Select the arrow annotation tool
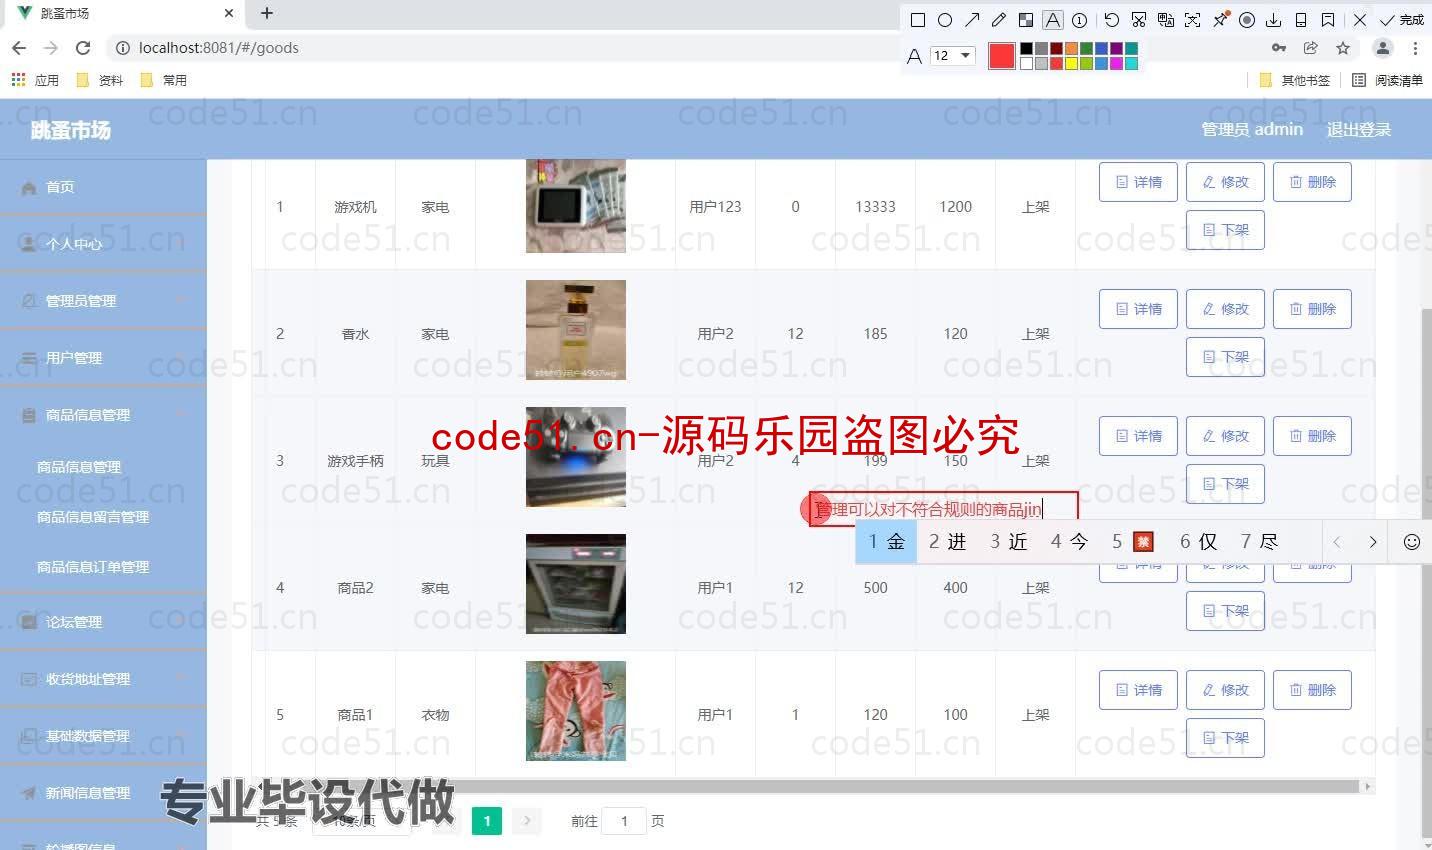The height and width of the screenshot is (850, 1432). (972, 19)
